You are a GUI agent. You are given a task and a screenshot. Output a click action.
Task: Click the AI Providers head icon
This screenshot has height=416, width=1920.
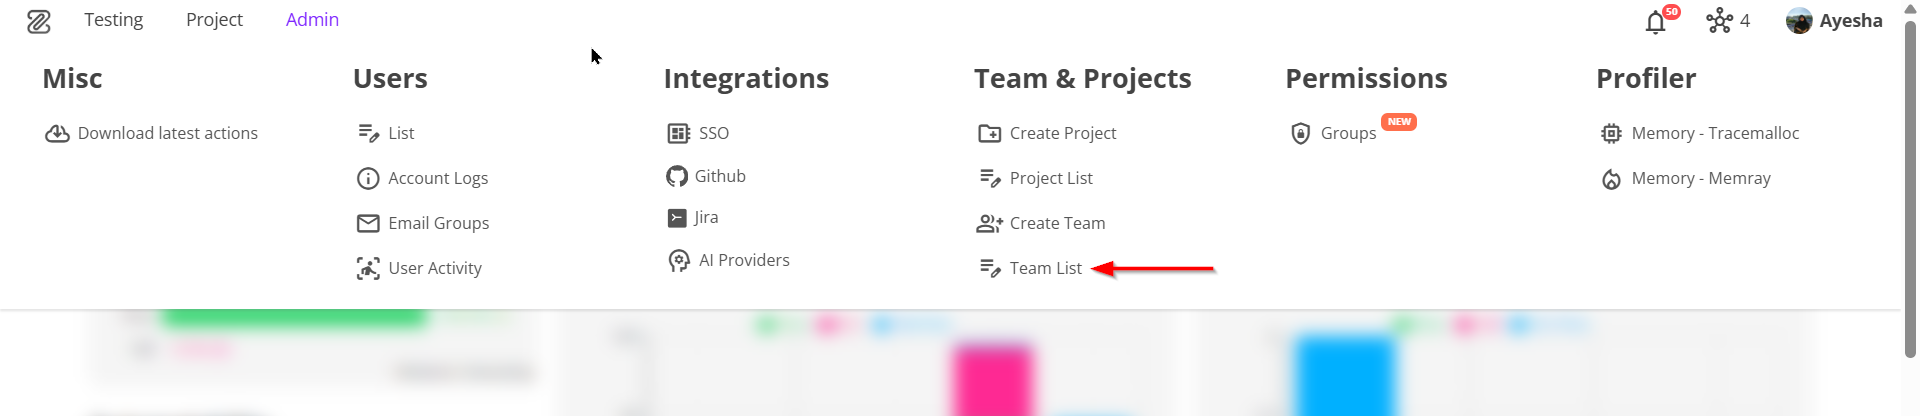pos(679,261)
